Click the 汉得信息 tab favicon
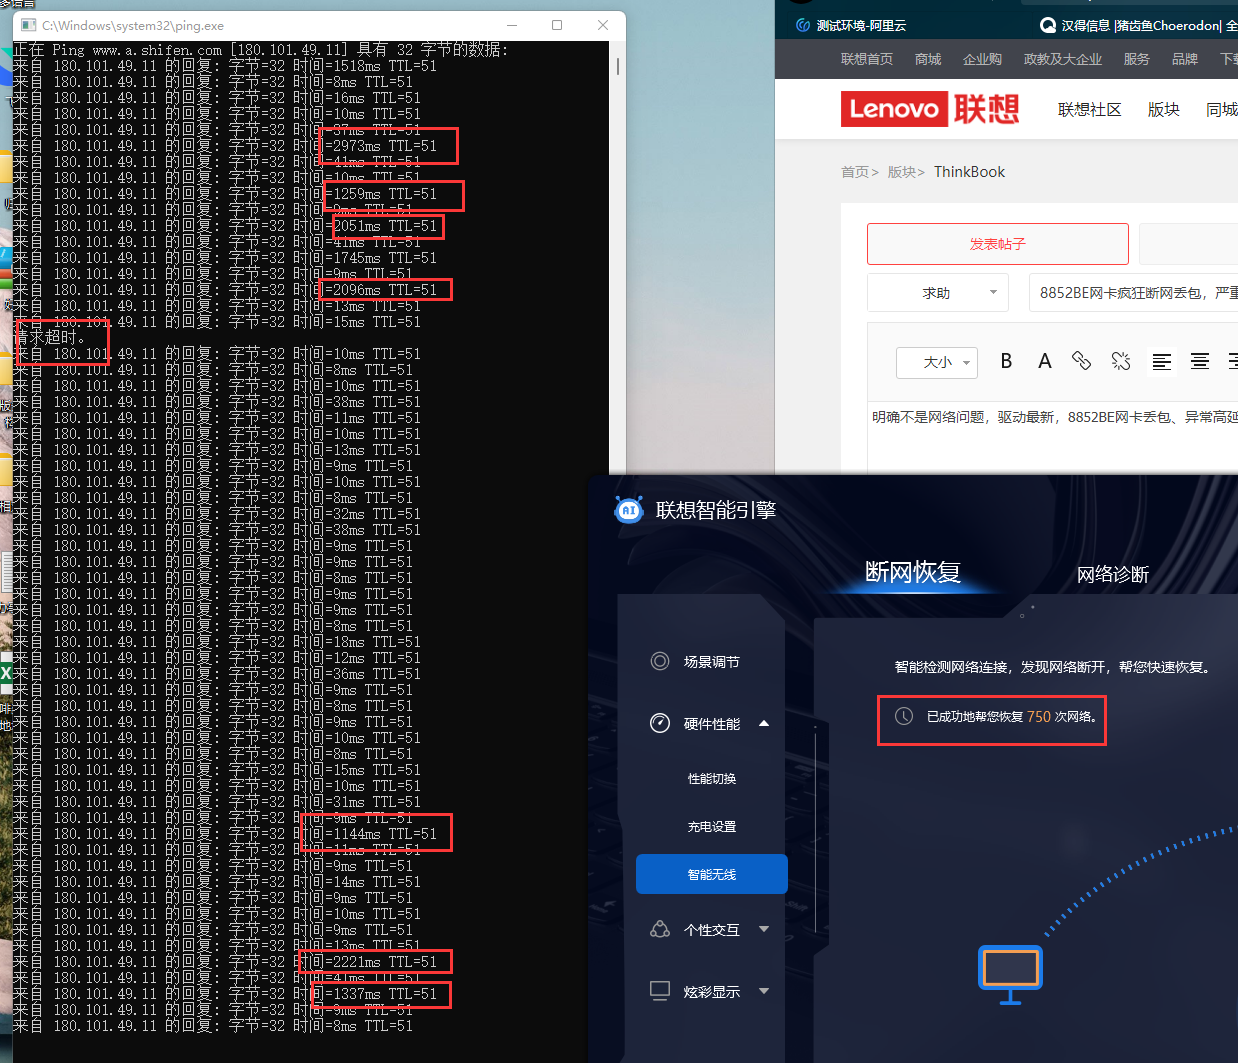1238x1063 pixels. (x=1048, y=25)
